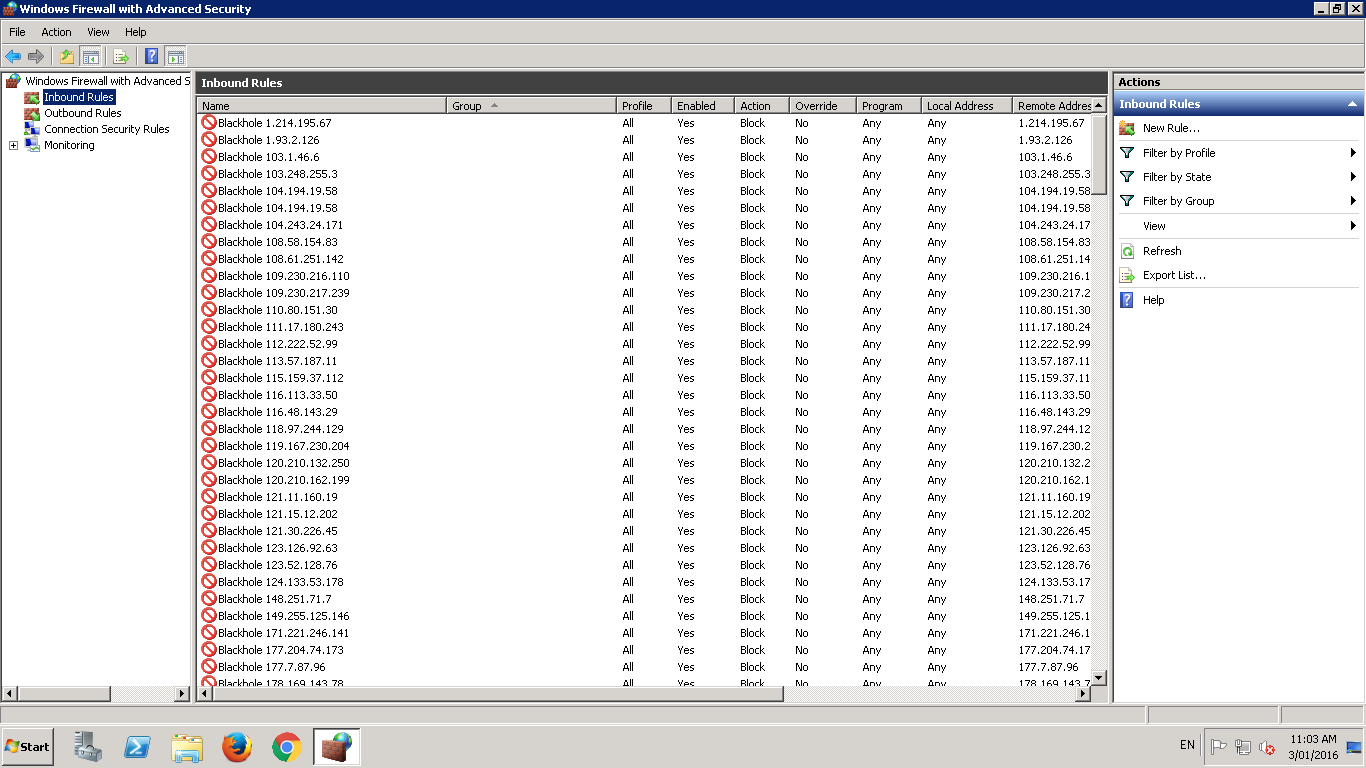The width and height of the screenshot is (1366, 768).
Task: Click the Refresh action in Actions pane
Action: tap(1162, 251)
